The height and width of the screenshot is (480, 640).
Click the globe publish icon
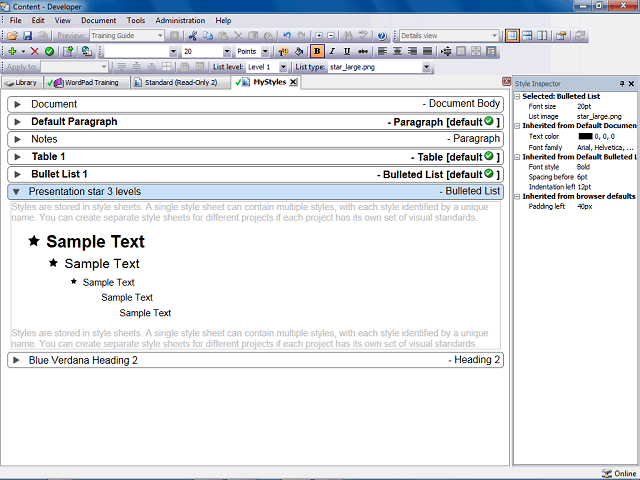[87, 51]
